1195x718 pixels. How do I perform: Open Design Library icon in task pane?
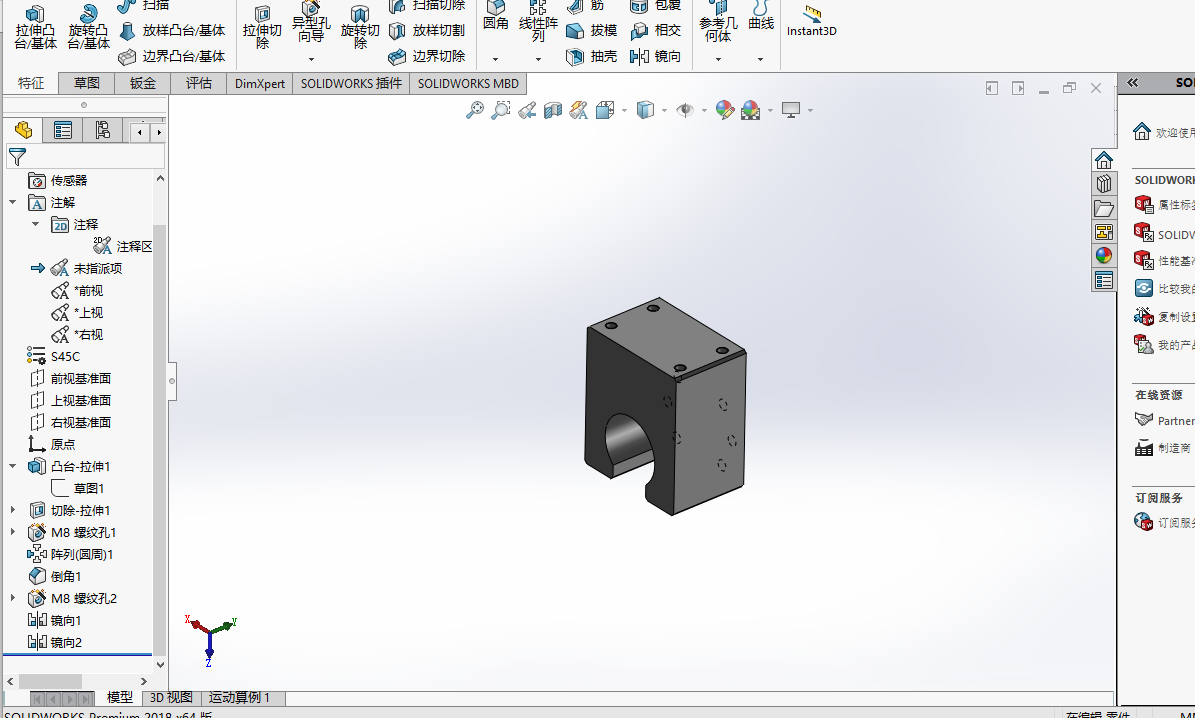[1104, 184]
